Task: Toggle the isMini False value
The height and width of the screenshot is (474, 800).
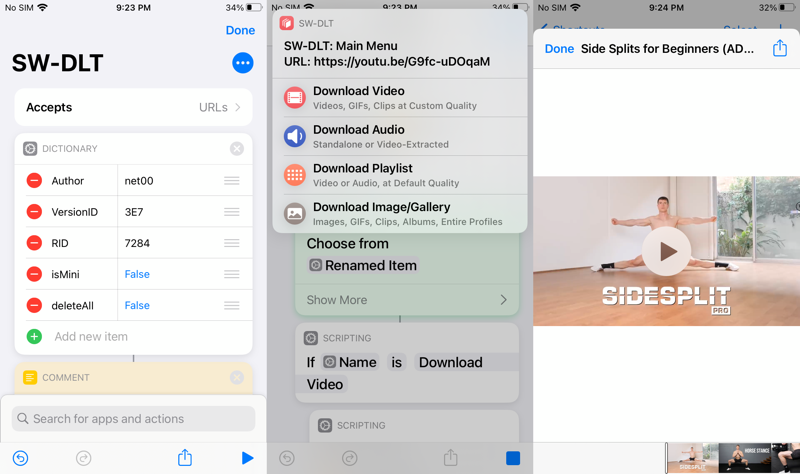Action: coord(137,274)
